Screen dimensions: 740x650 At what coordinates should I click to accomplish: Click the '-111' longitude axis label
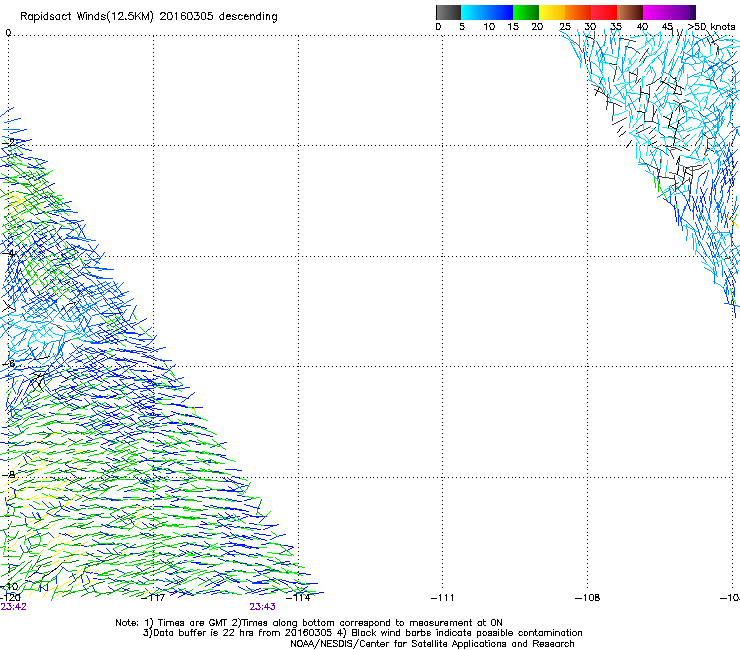pos(443,598)
